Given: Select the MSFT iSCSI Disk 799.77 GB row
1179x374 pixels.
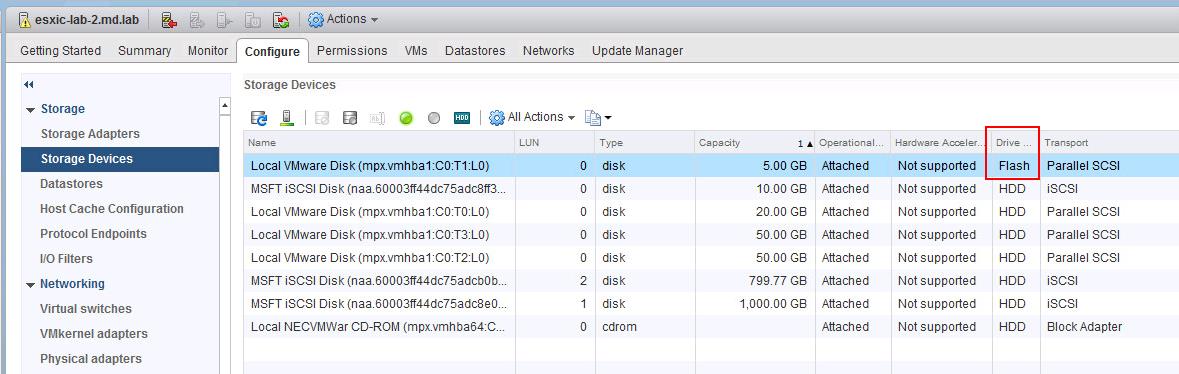Looking at the screenshot, I should [x=711, y=281].
